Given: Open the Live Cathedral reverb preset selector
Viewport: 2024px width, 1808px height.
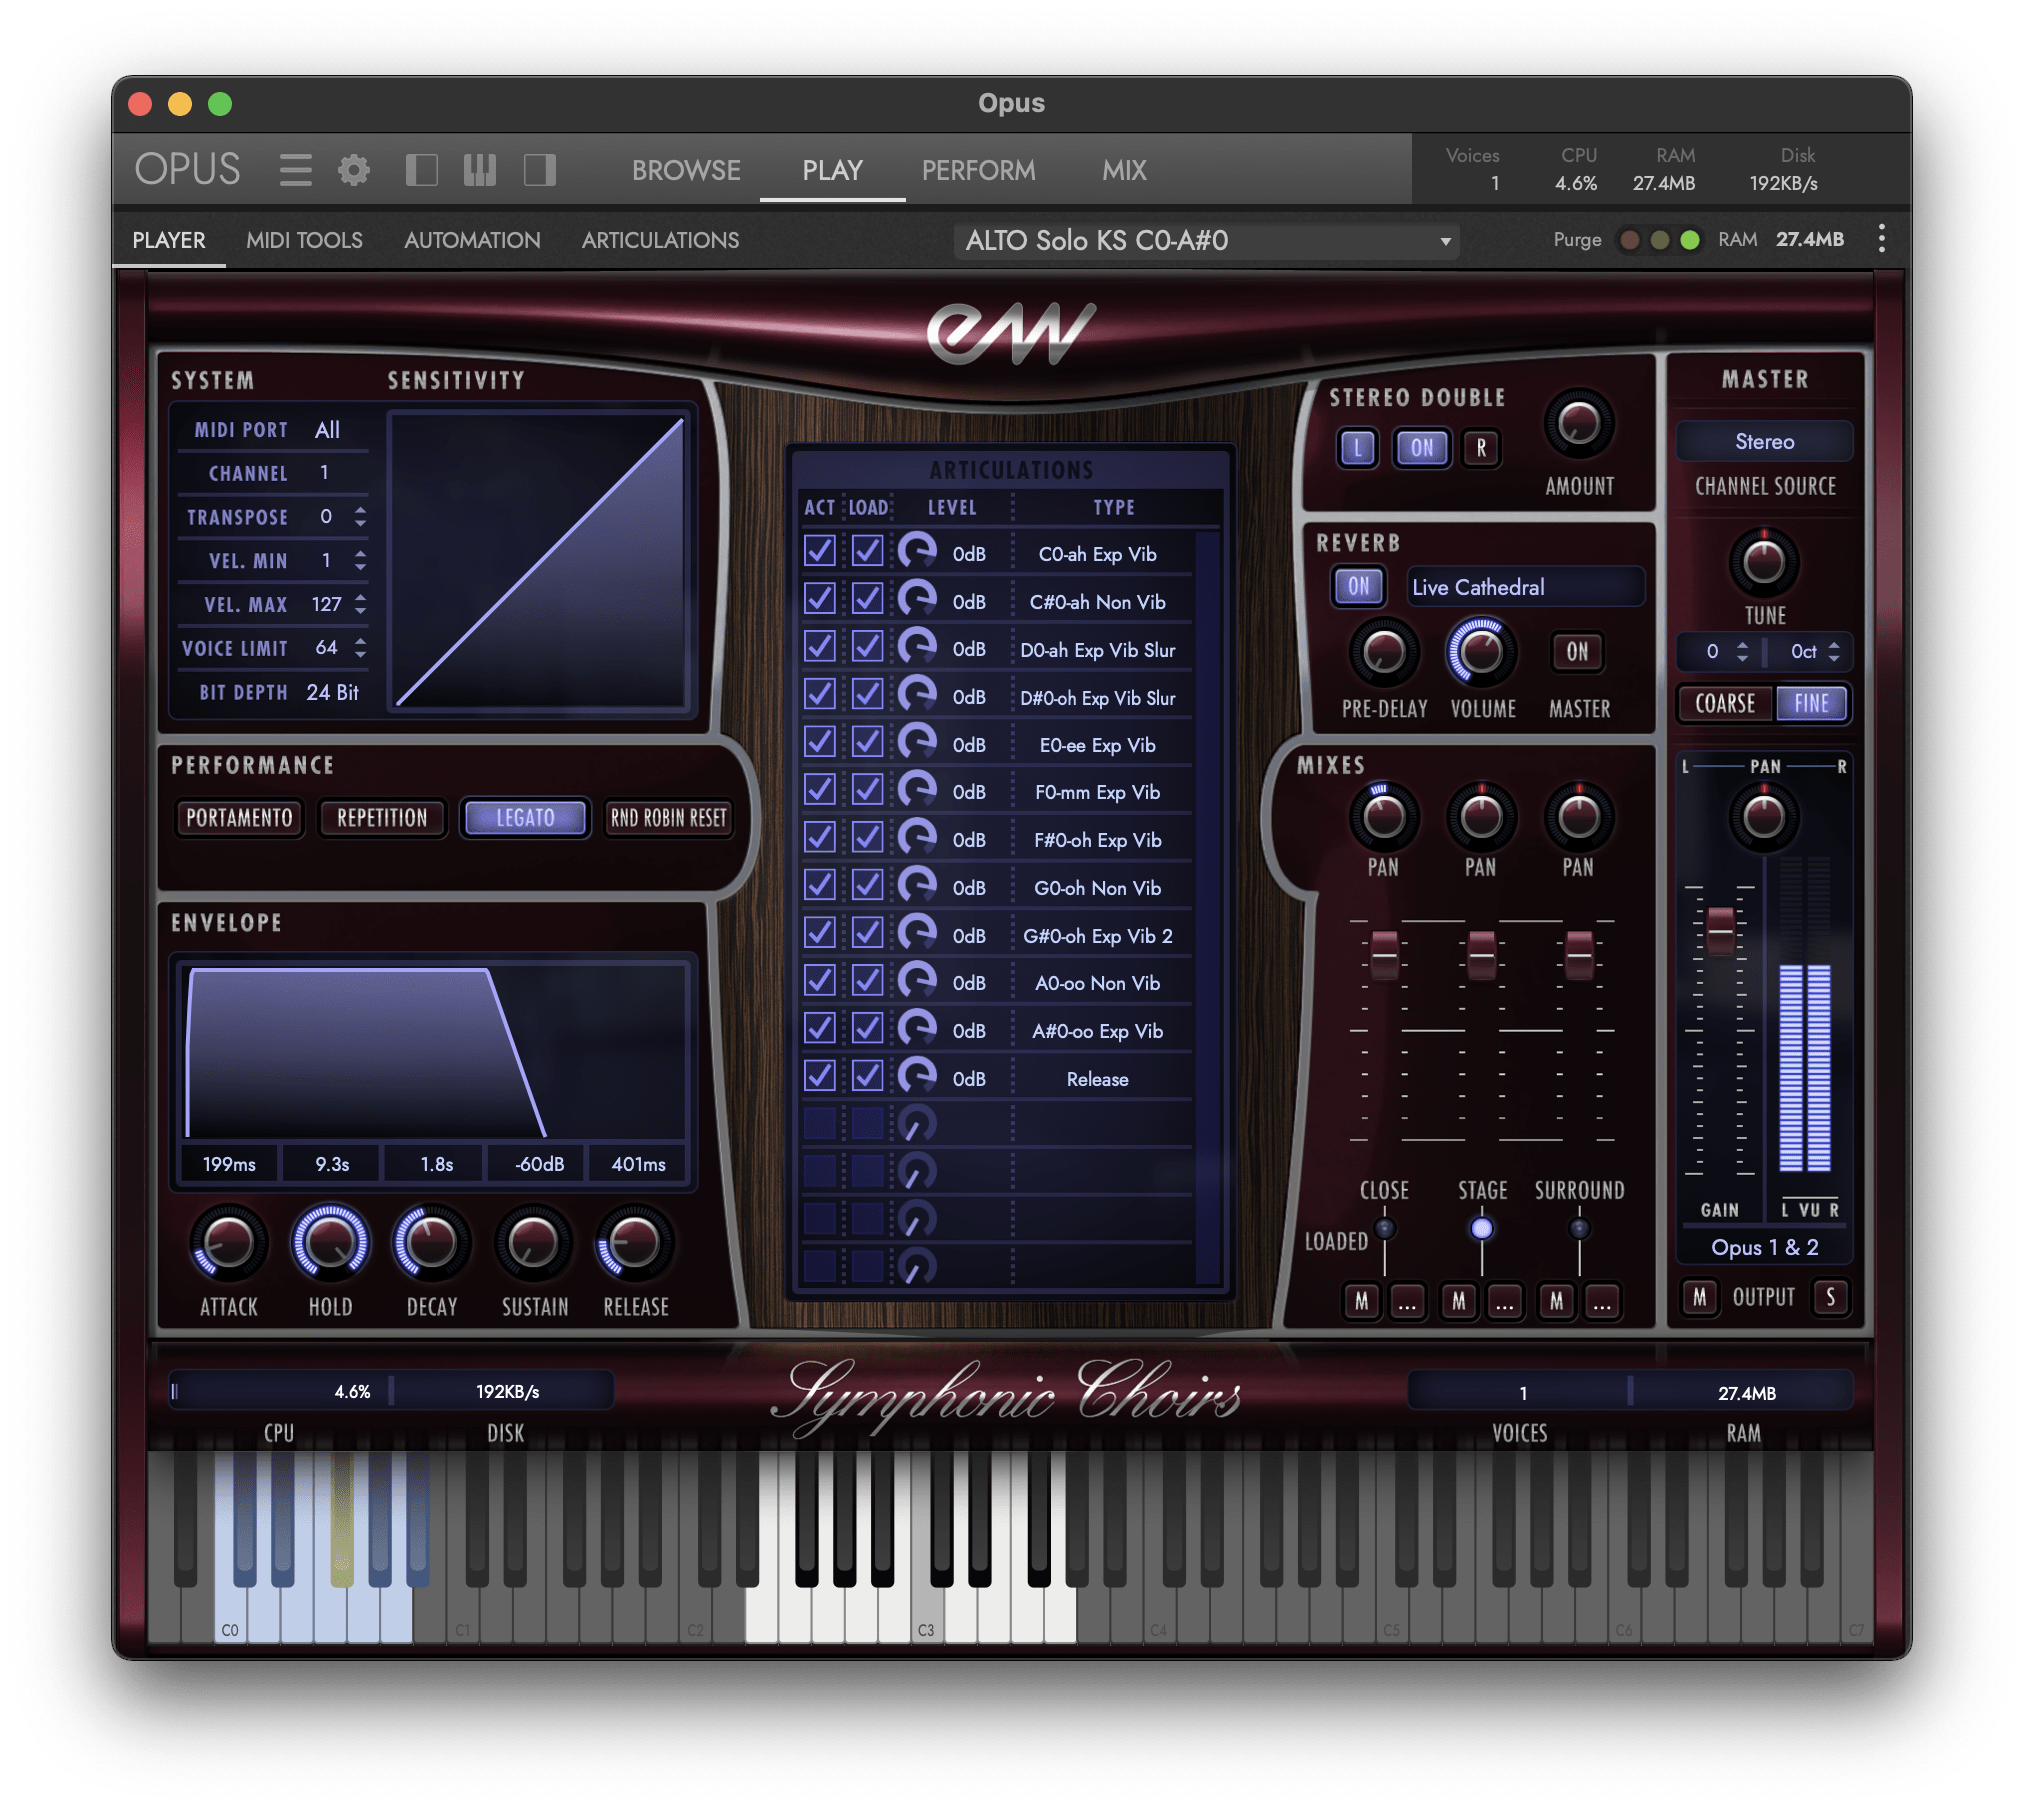Looking at the screenshot, I should [1524, 587].
